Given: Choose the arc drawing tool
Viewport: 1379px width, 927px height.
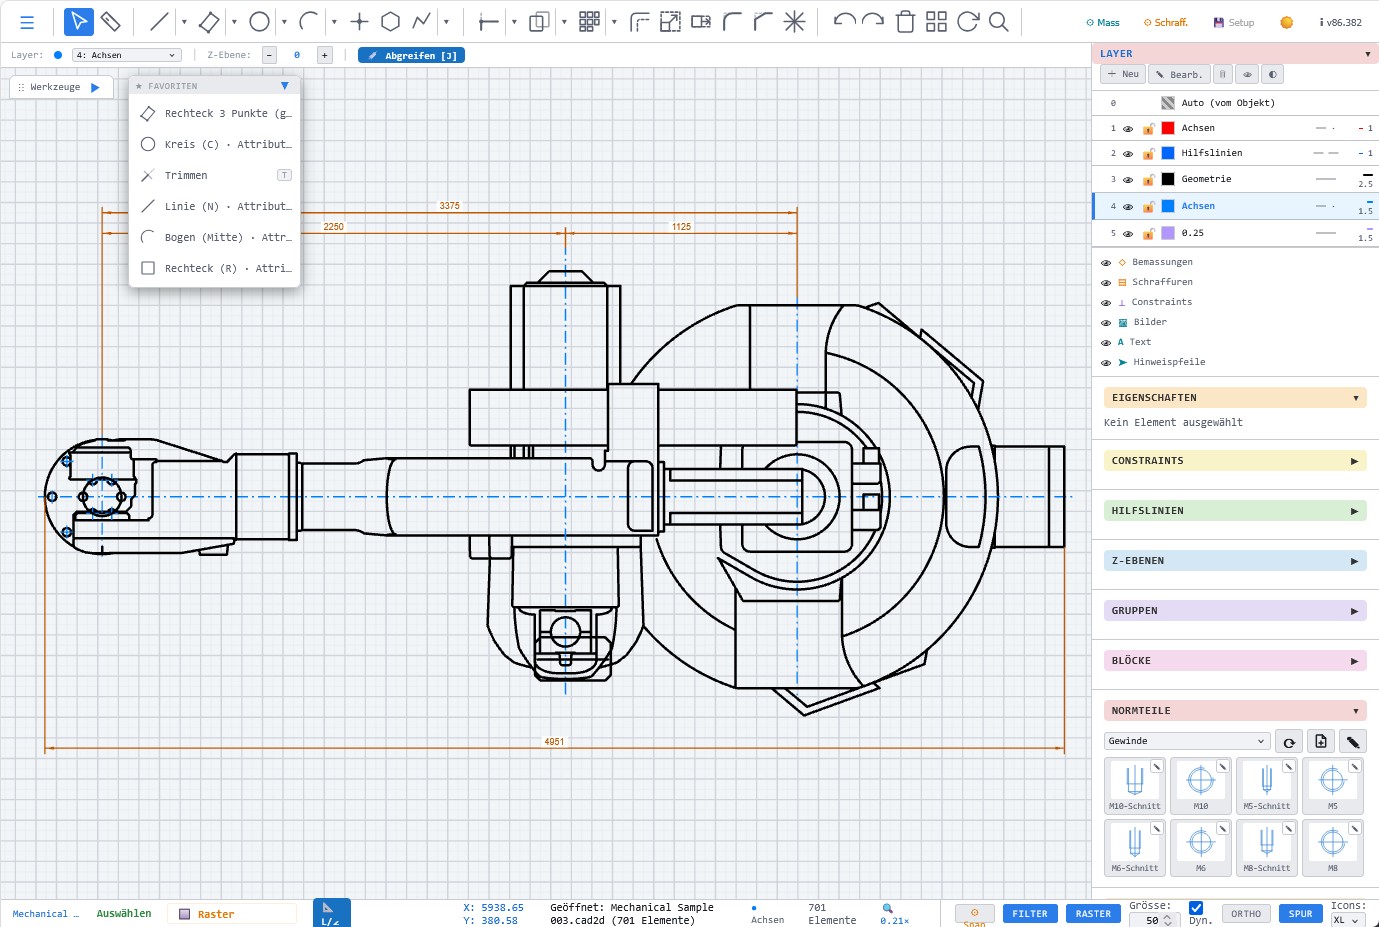Looking at the screenshot, I should [x=309, y=21].
